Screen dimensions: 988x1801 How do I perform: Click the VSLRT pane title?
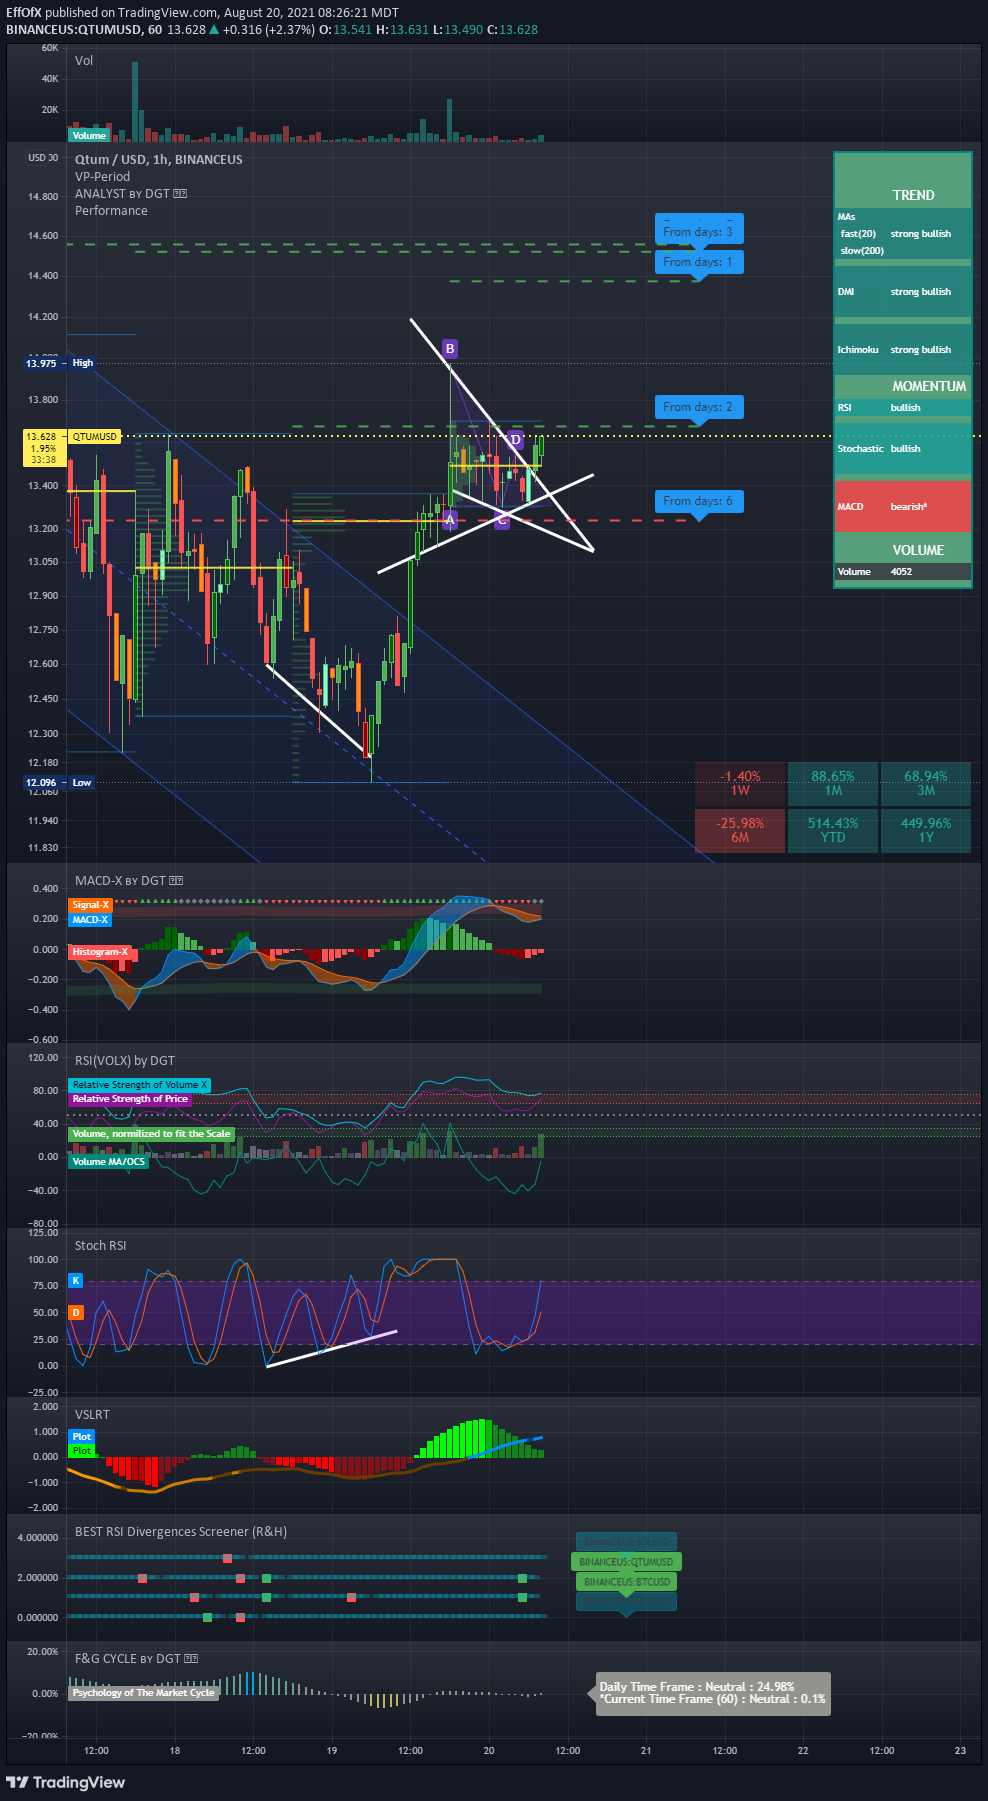92,1414
